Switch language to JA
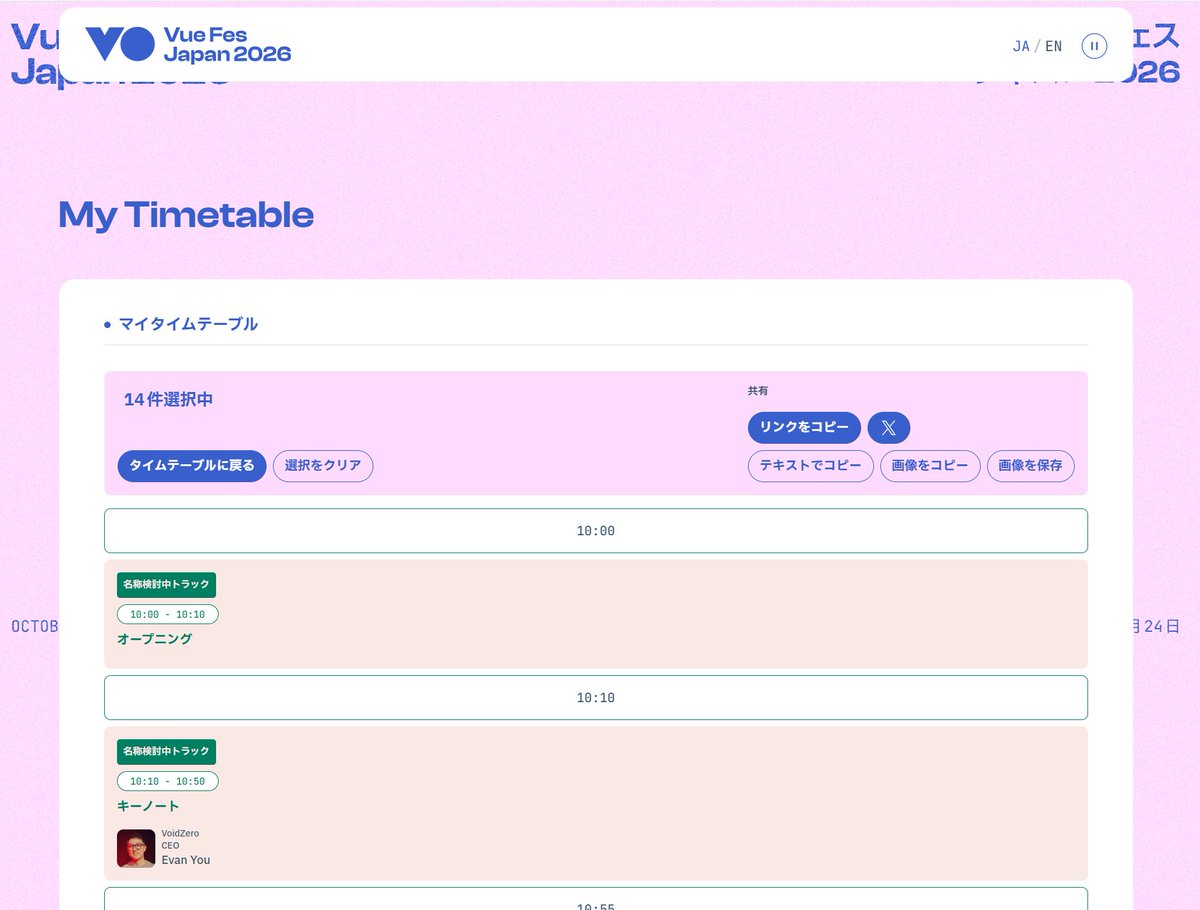This screenshot has width=1200, height=910. [x=1021, y=46]
